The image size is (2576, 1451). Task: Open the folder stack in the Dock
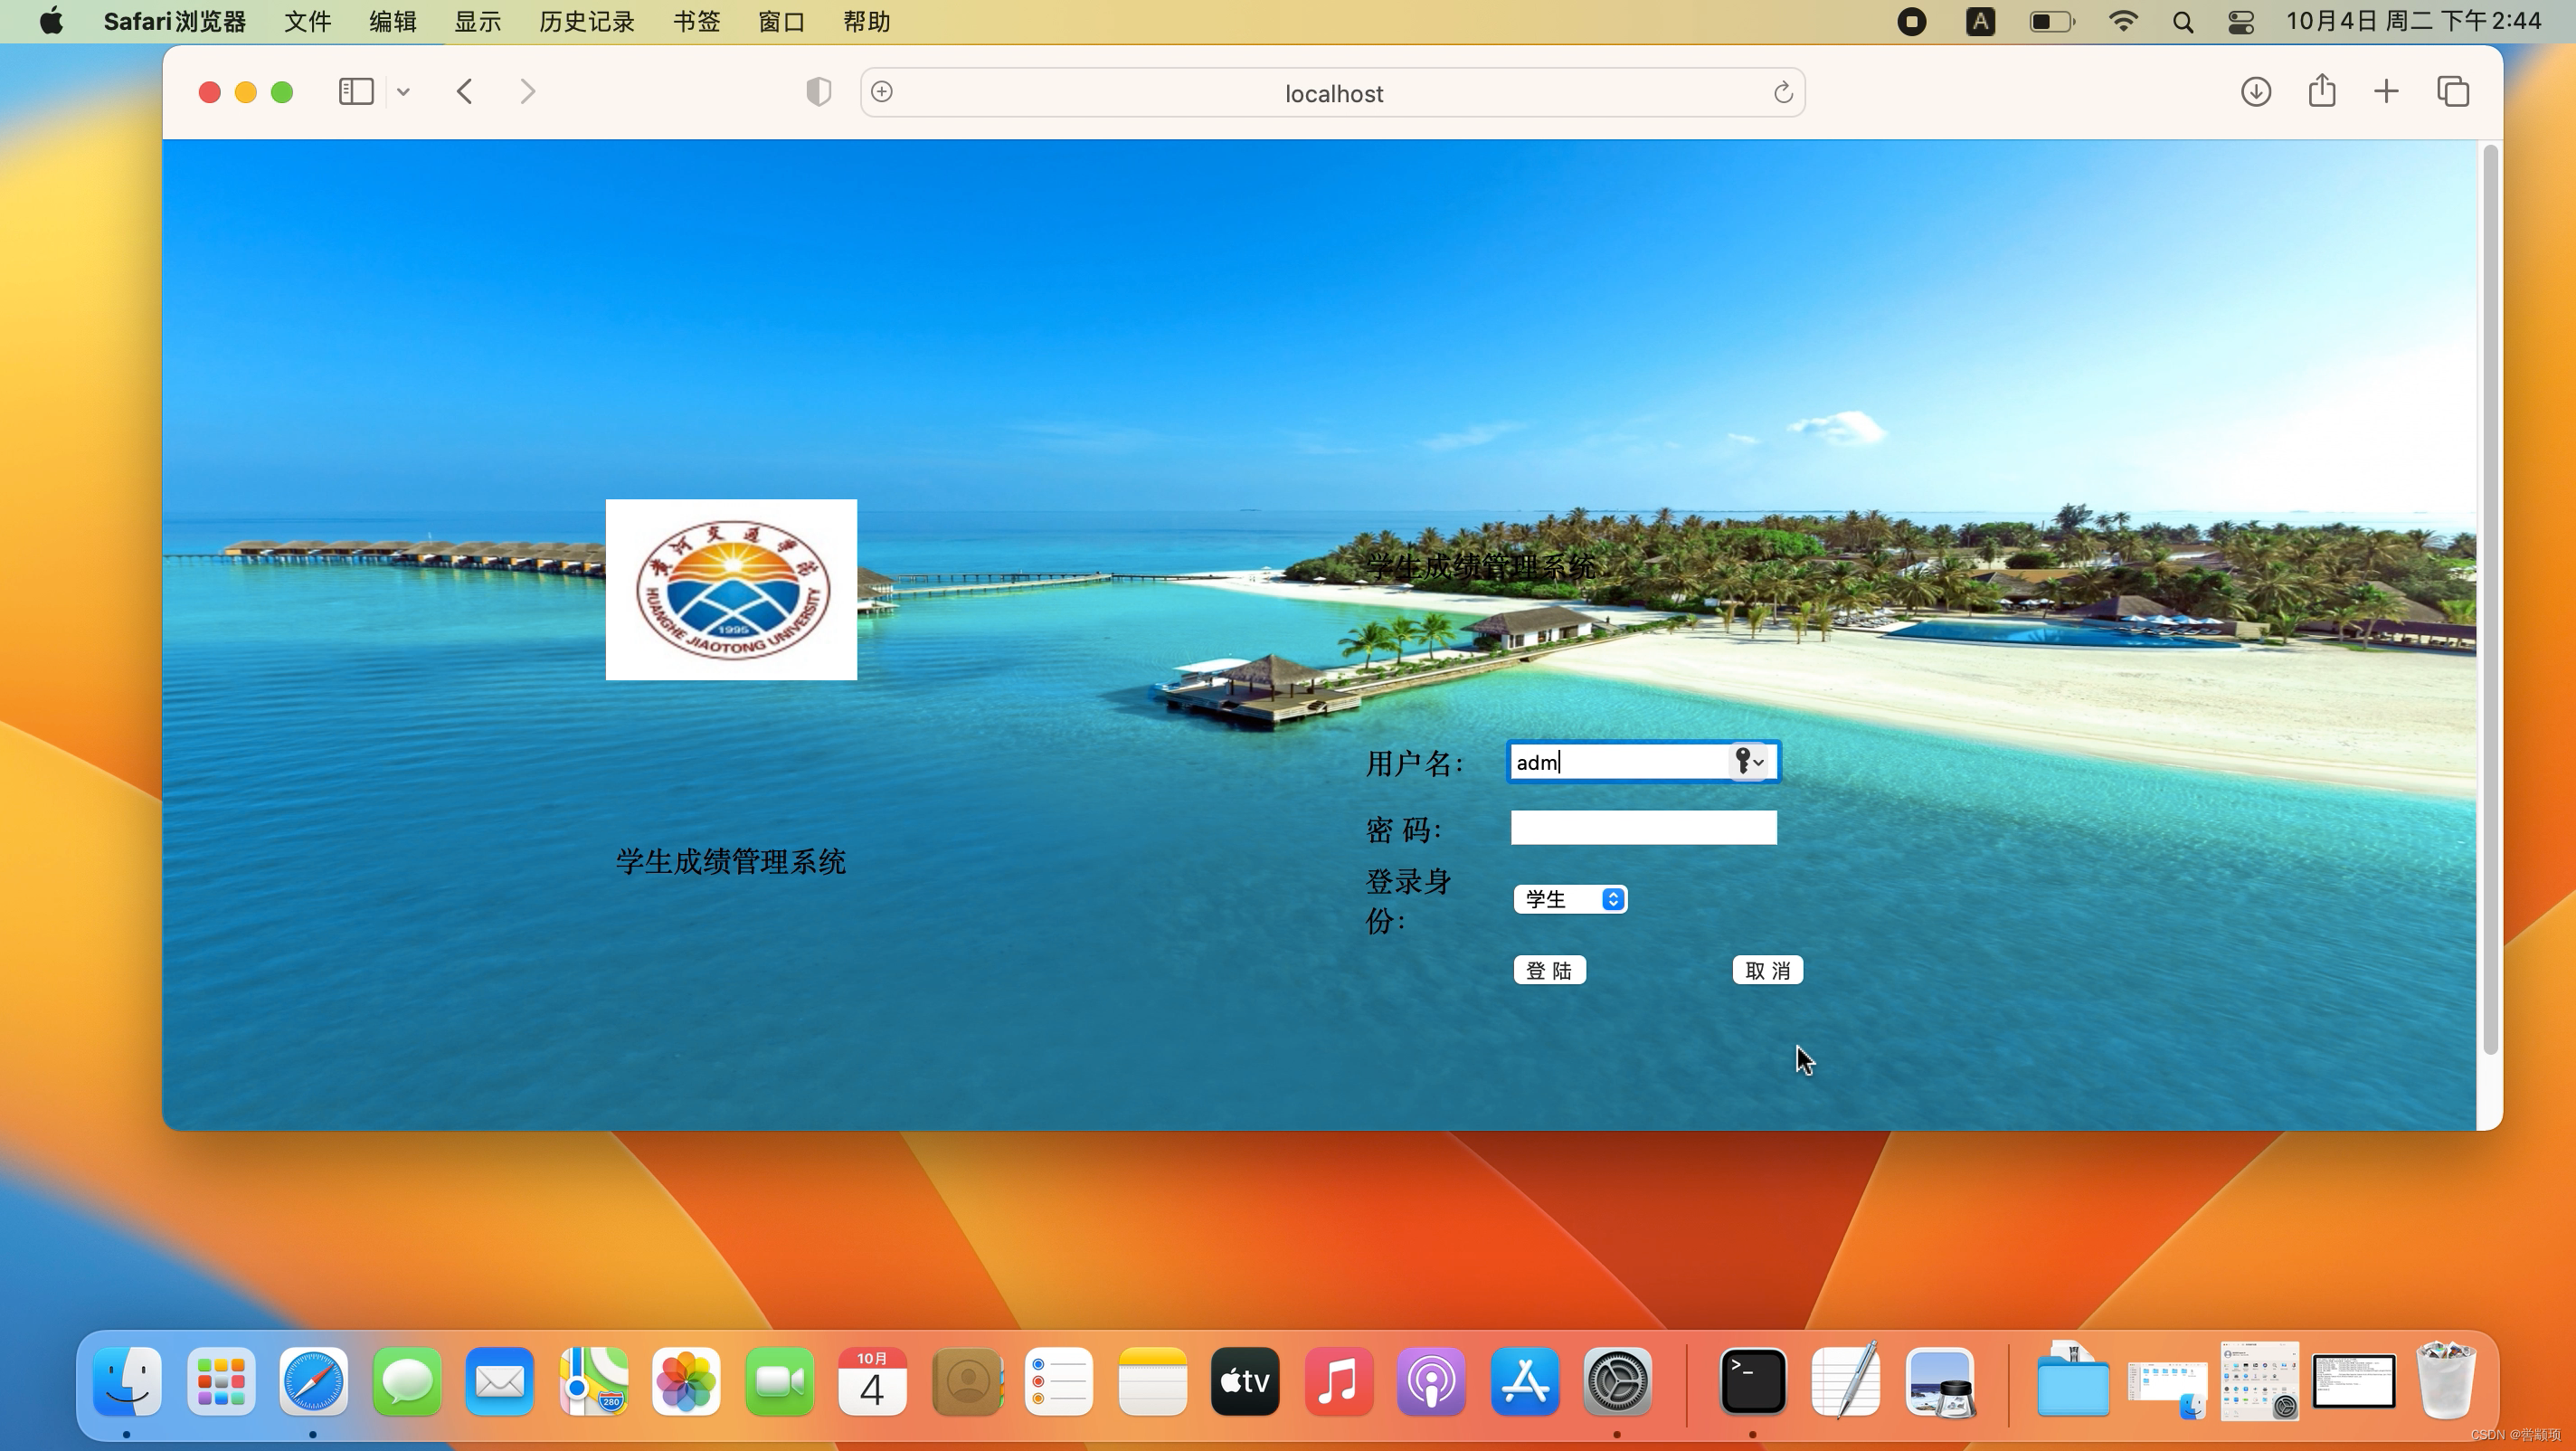click(2073, 1381)
